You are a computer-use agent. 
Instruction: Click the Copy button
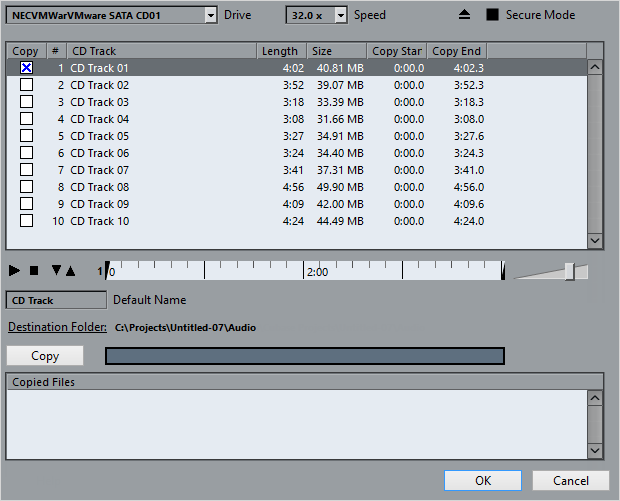(x=45, y=356)
